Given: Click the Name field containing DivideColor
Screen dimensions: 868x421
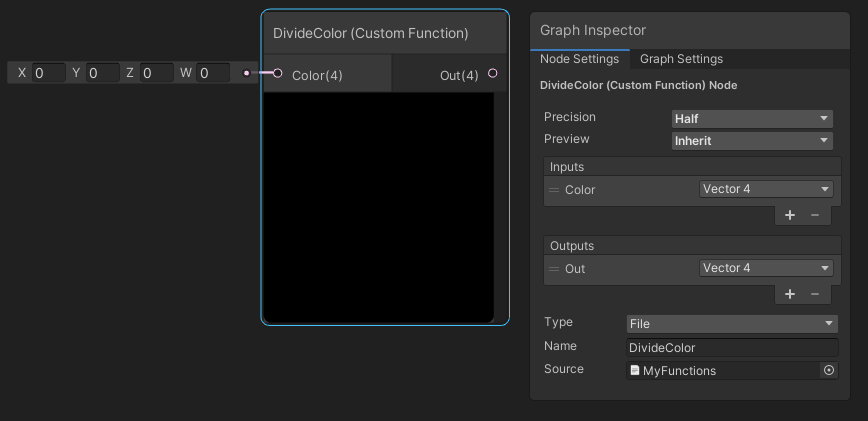Looking at the screenshot, I should [732, 348].
